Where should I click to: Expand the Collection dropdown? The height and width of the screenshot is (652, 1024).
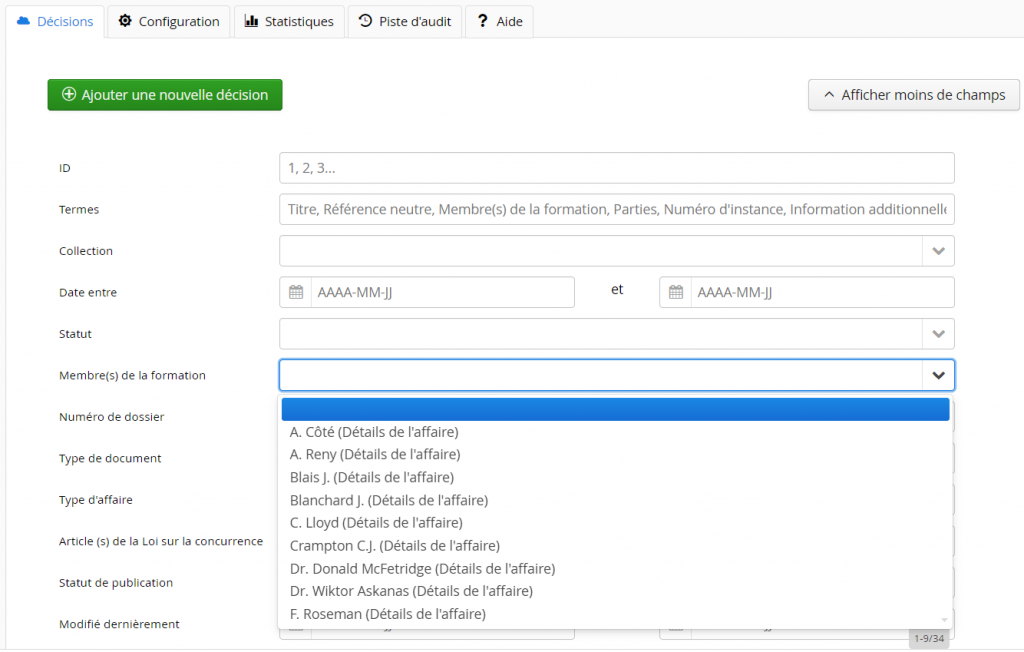coord(938,251)
